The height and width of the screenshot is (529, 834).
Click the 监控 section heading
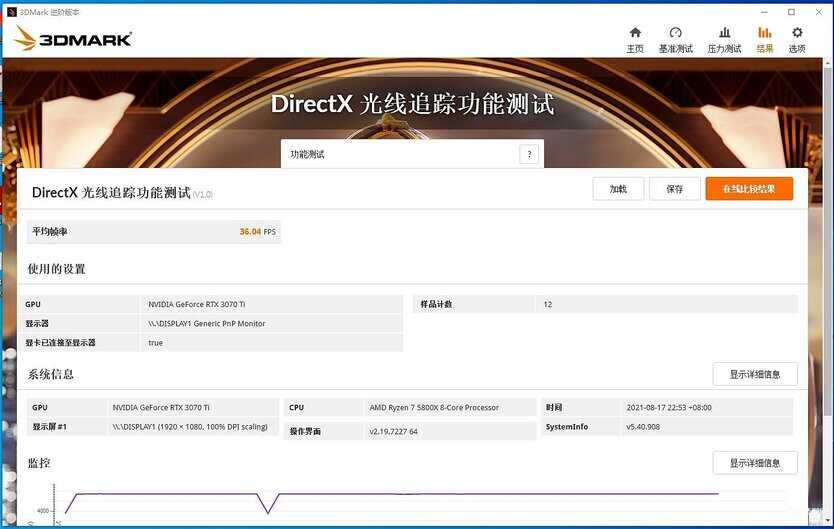pyautogui.click(x=39, y=463)
